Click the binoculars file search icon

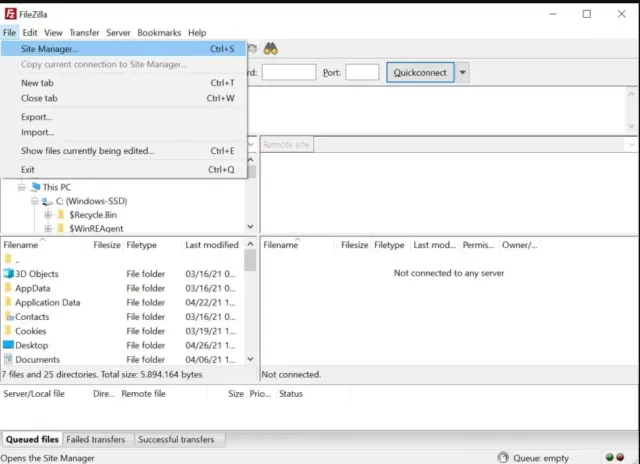tap(270, 48)
